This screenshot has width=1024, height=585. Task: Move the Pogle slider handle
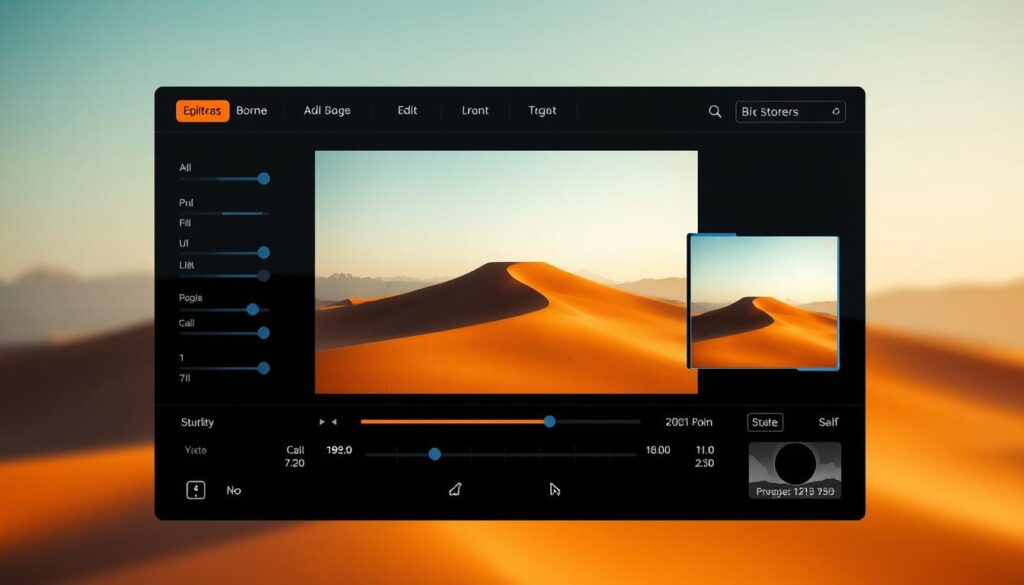coord(253,309)
